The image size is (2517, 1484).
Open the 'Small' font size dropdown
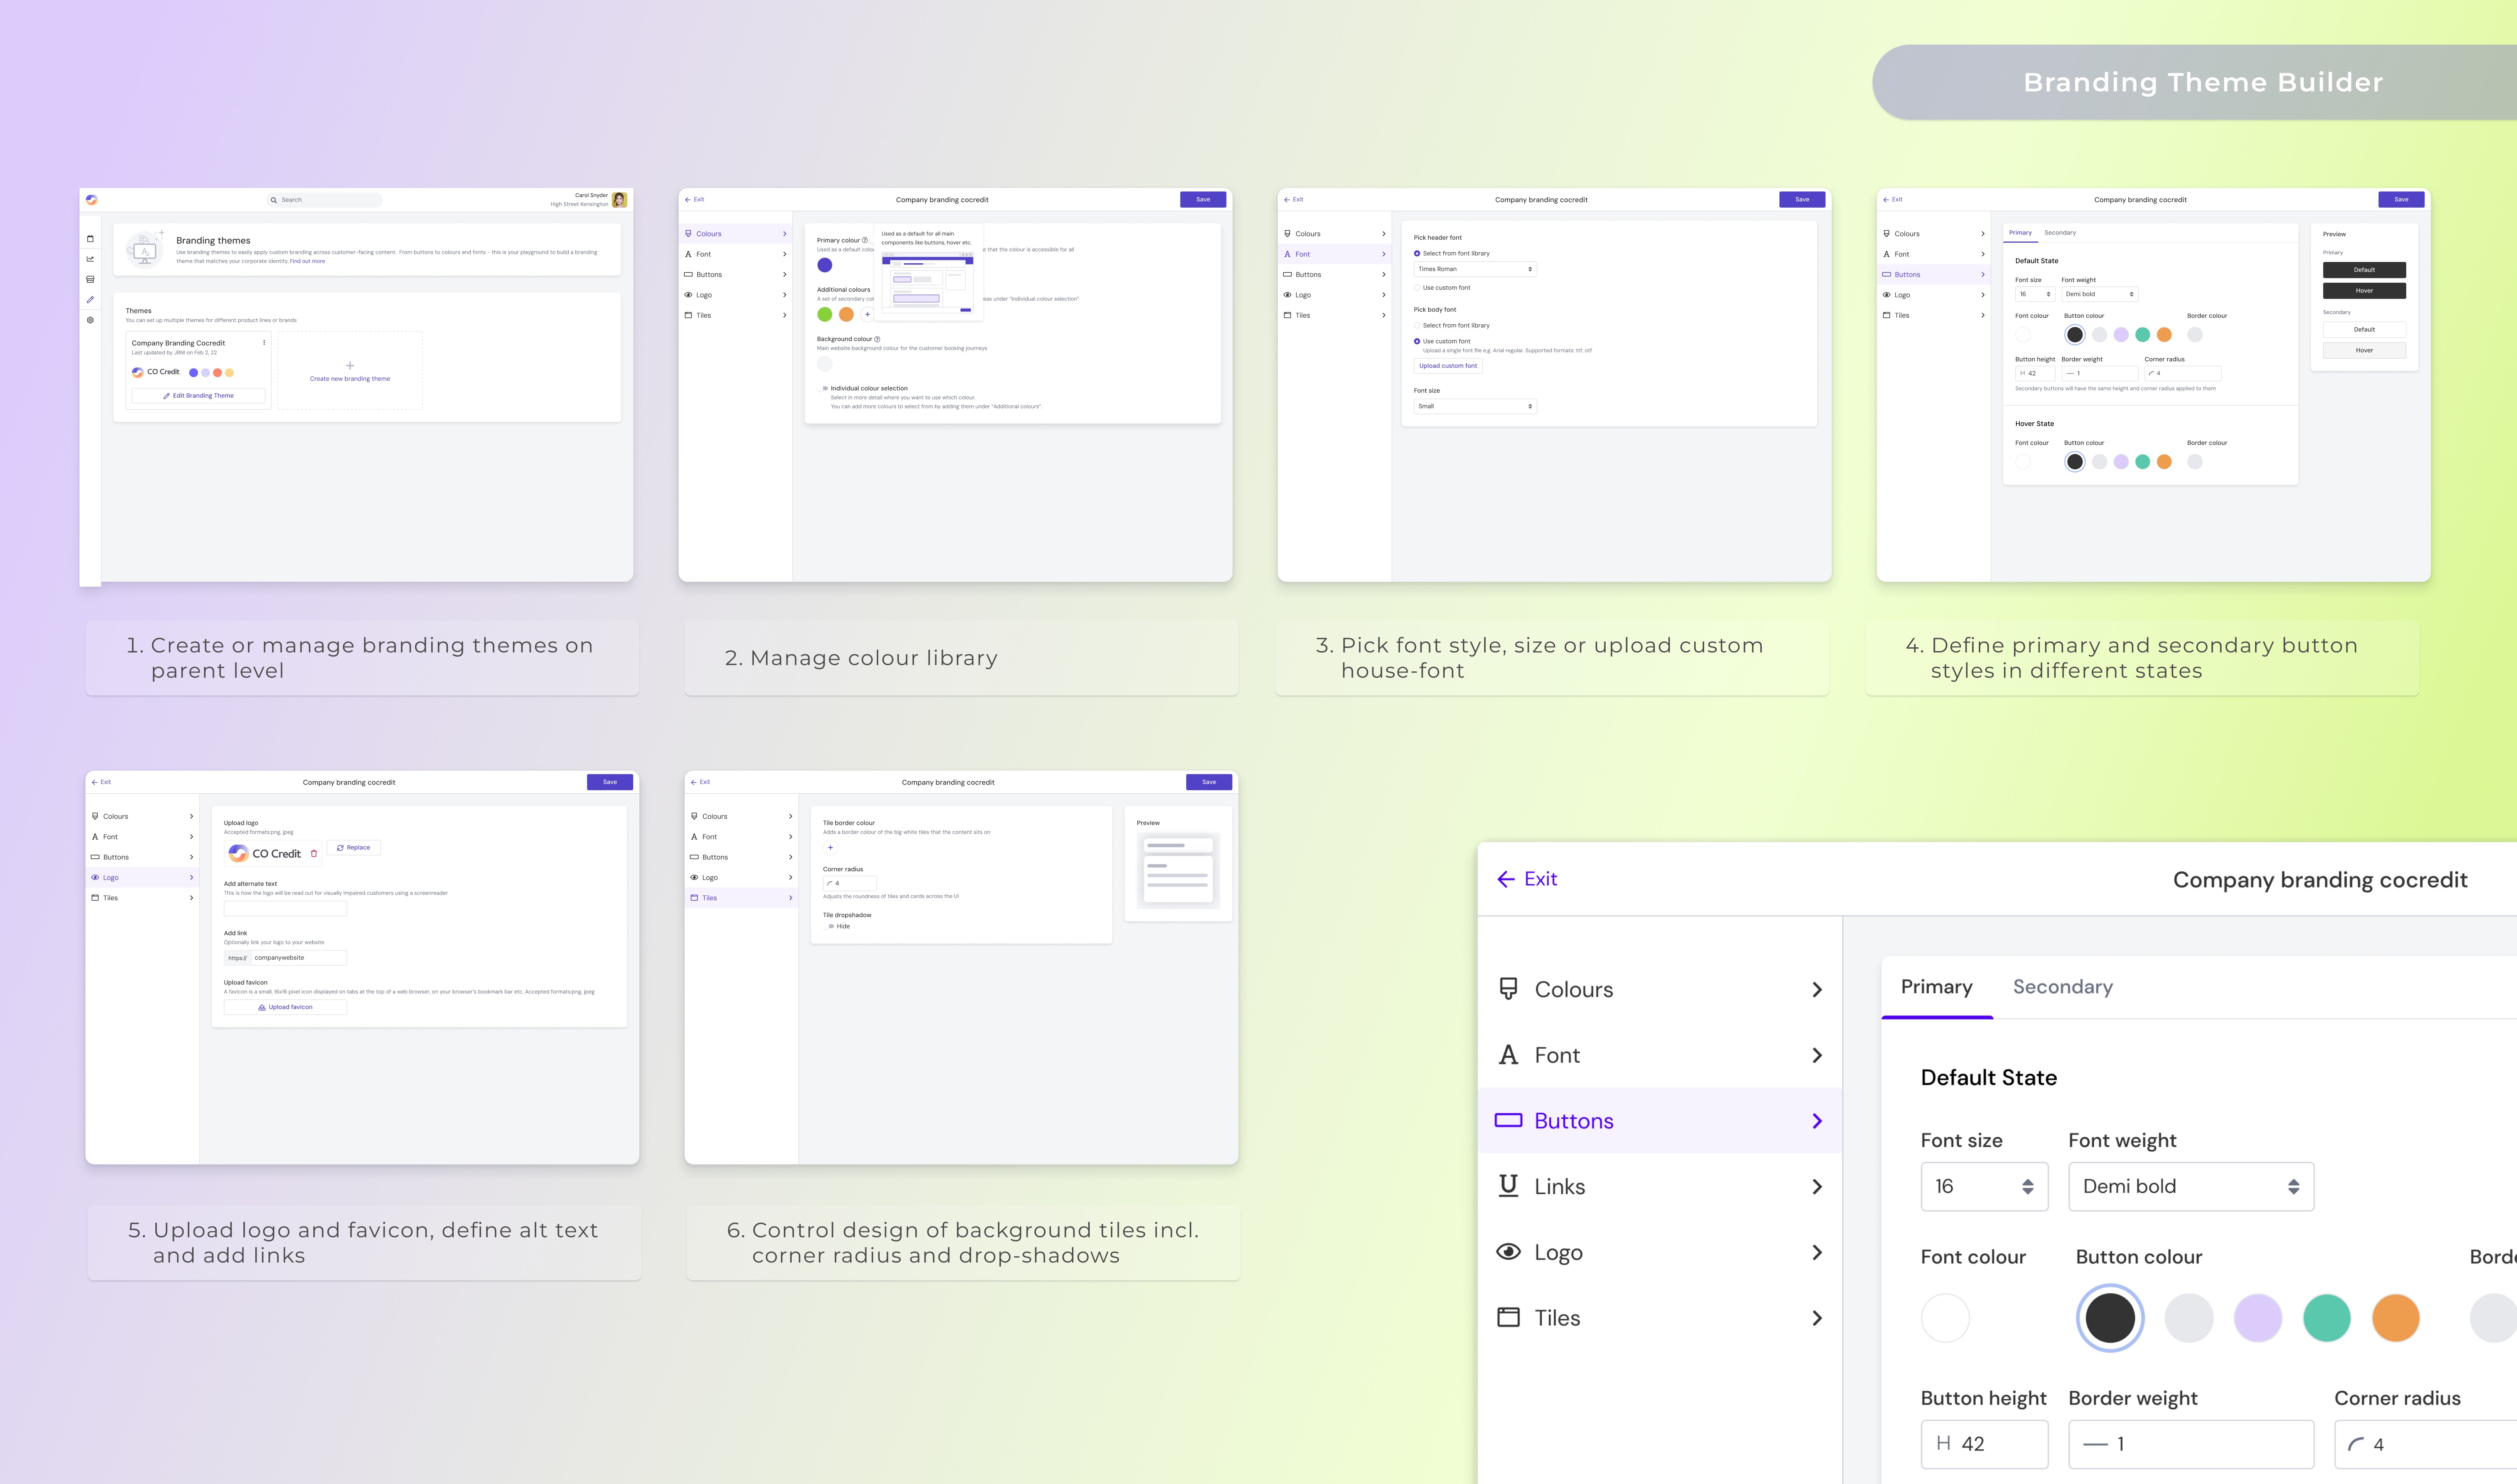(x=1474, y=406)
